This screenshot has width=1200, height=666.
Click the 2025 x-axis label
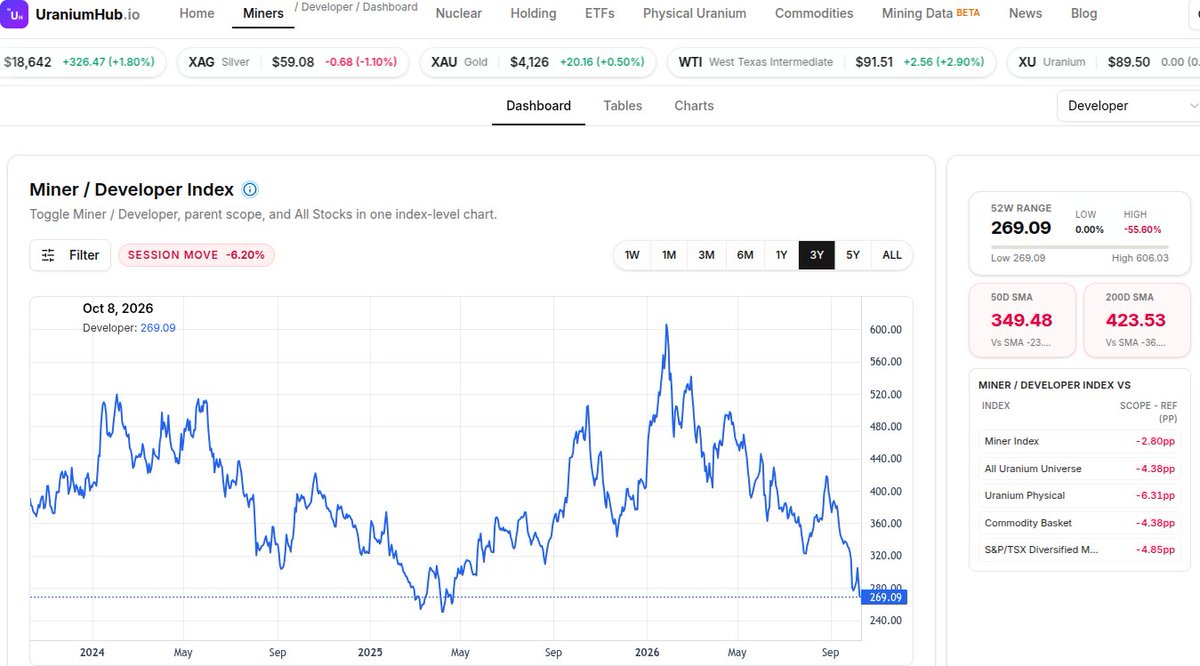pos(370,652)
